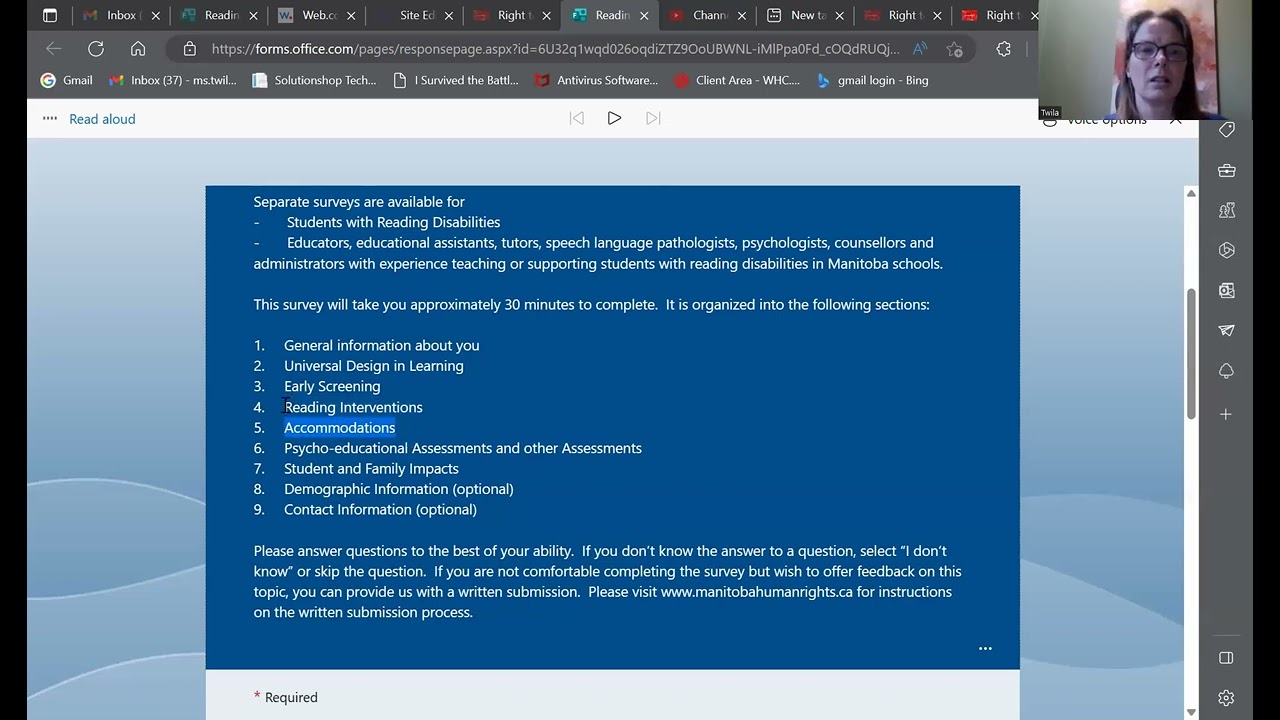Switch to the New tab page tab
Viewport: 1280px width, 720px height.
click(806, 15)
